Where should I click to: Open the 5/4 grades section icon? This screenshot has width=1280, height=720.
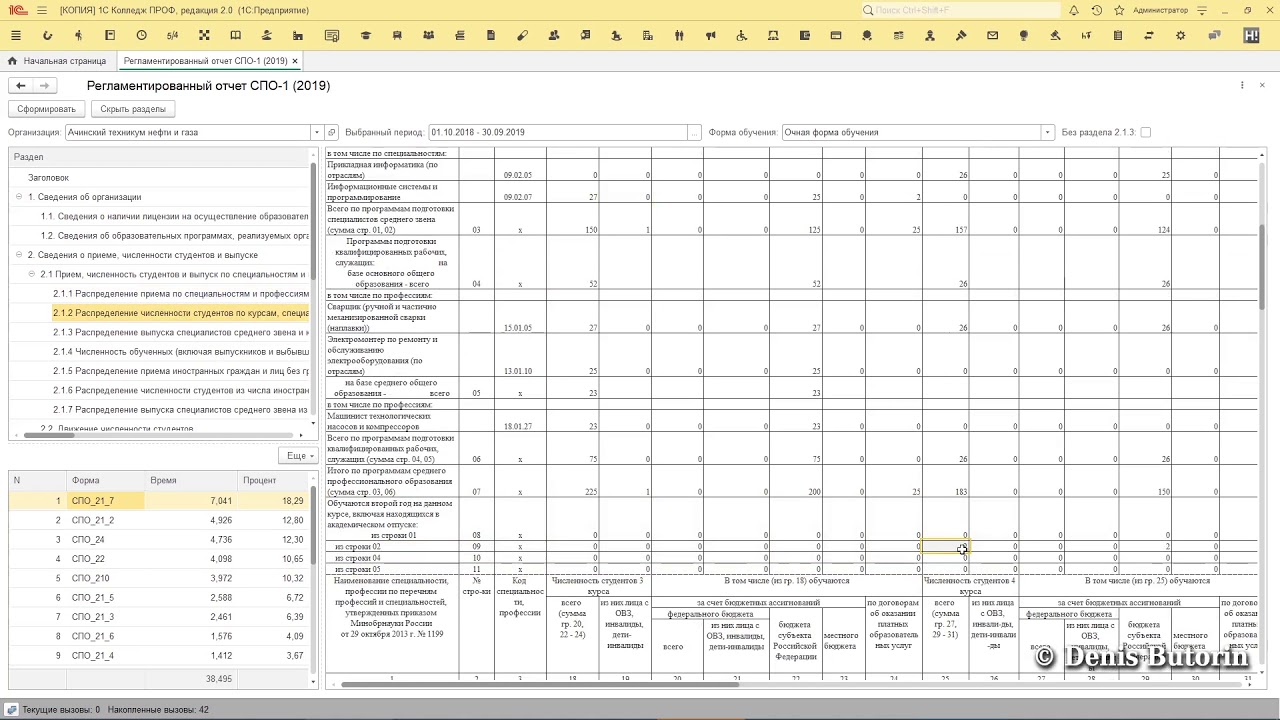pyautogui.click(x=172, y=35)
